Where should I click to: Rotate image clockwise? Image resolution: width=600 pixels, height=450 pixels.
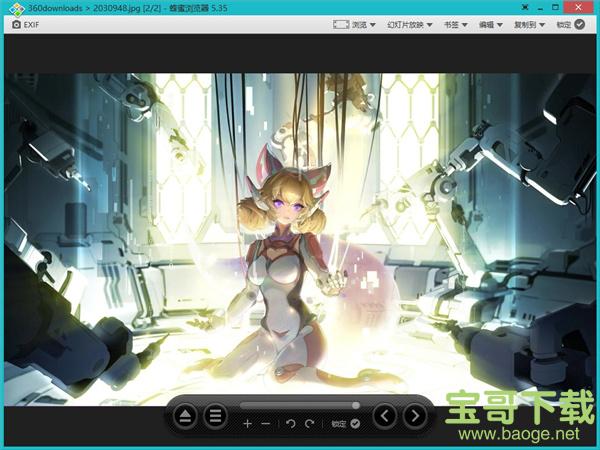tap(310, 424)
